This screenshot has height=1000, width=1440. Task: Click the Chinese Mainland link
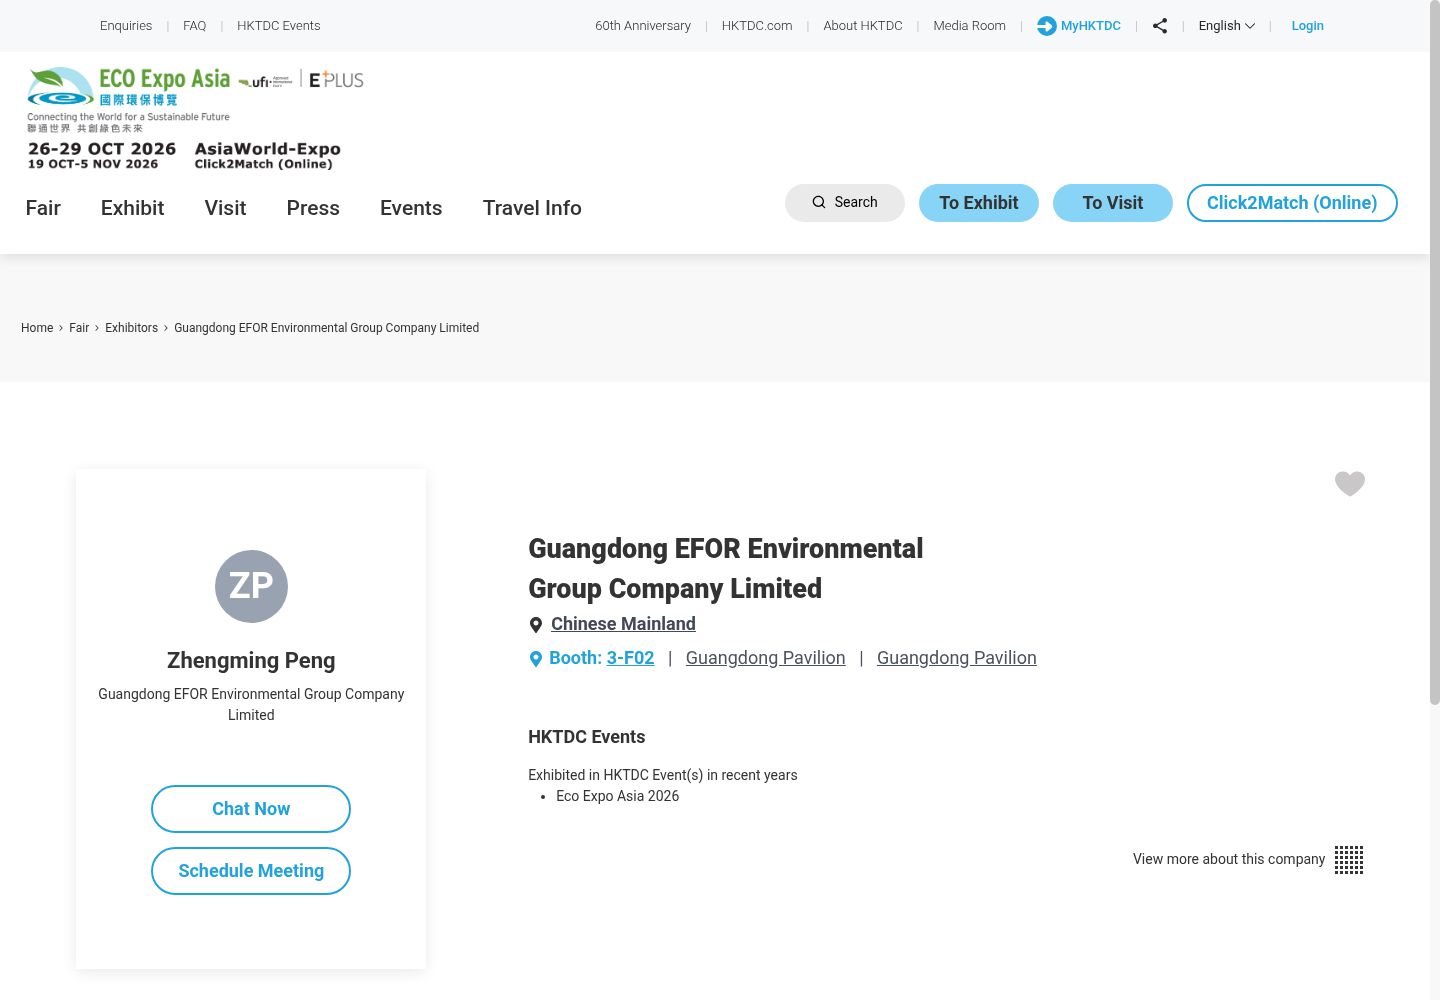coord(623,624)
